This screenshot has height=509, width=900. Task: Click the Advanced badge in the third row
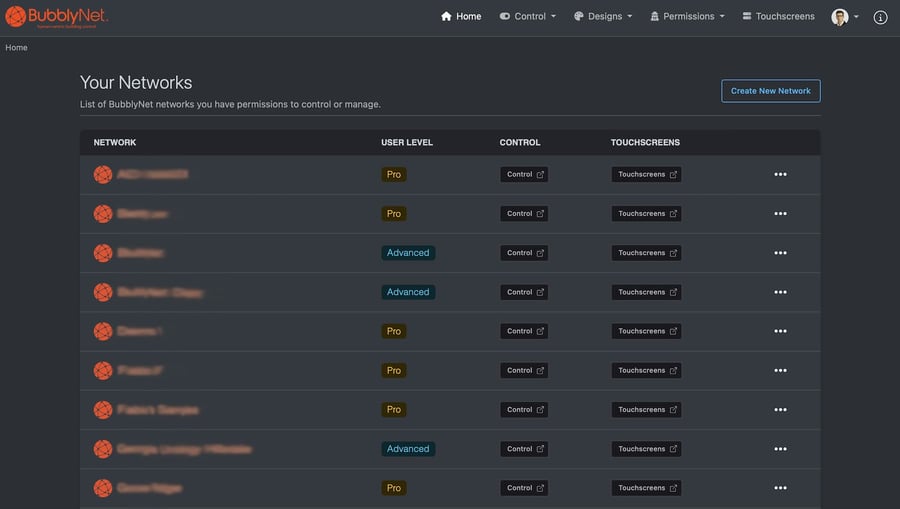click(408, 253)
